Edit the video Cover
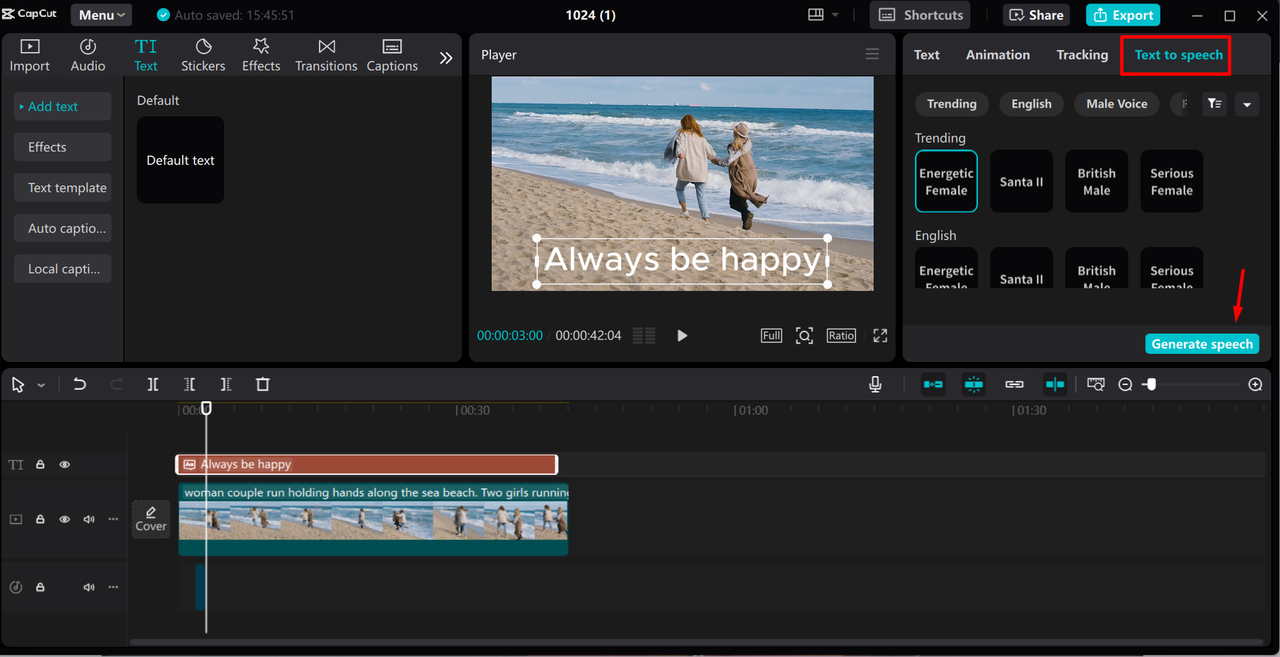This screenshot has width=1280, height=657. (151, 519)
